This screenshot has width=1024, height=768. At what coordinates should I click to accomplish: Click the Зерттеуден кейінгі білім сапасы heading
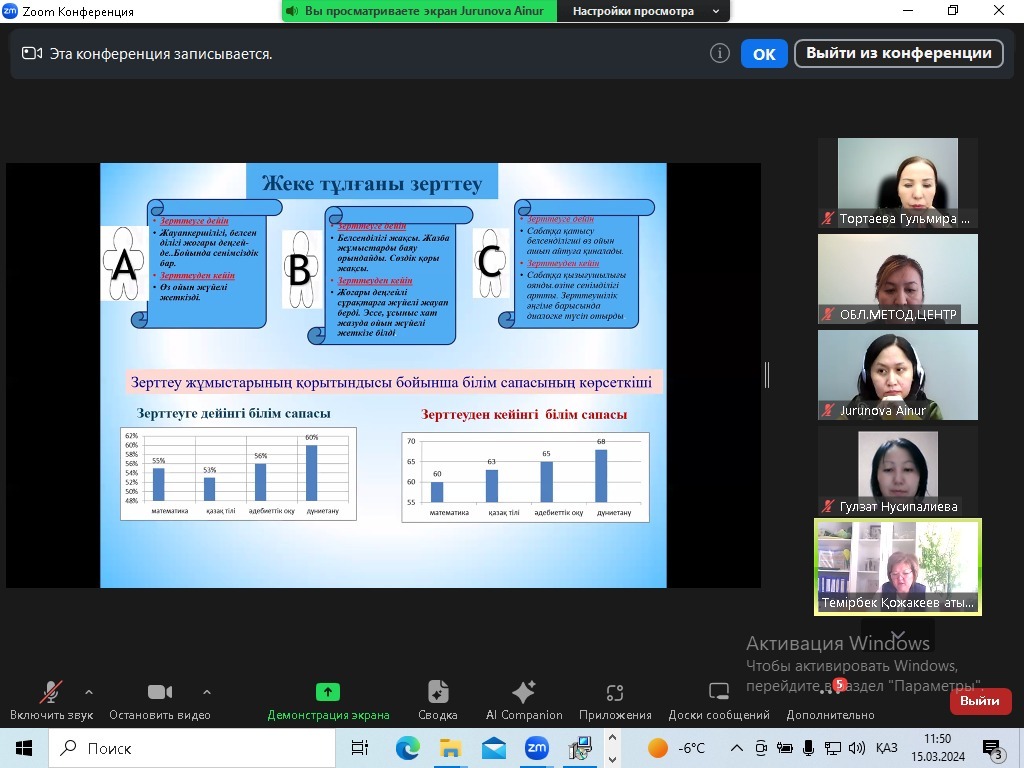(x=524, y=414)
